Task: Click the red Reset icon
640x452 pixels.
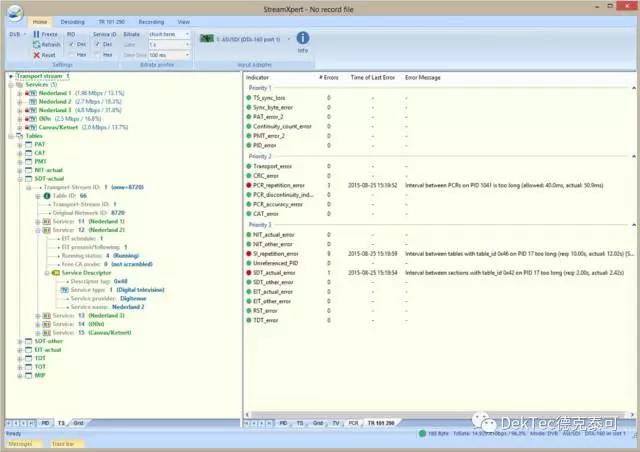Action: point(37,55)
